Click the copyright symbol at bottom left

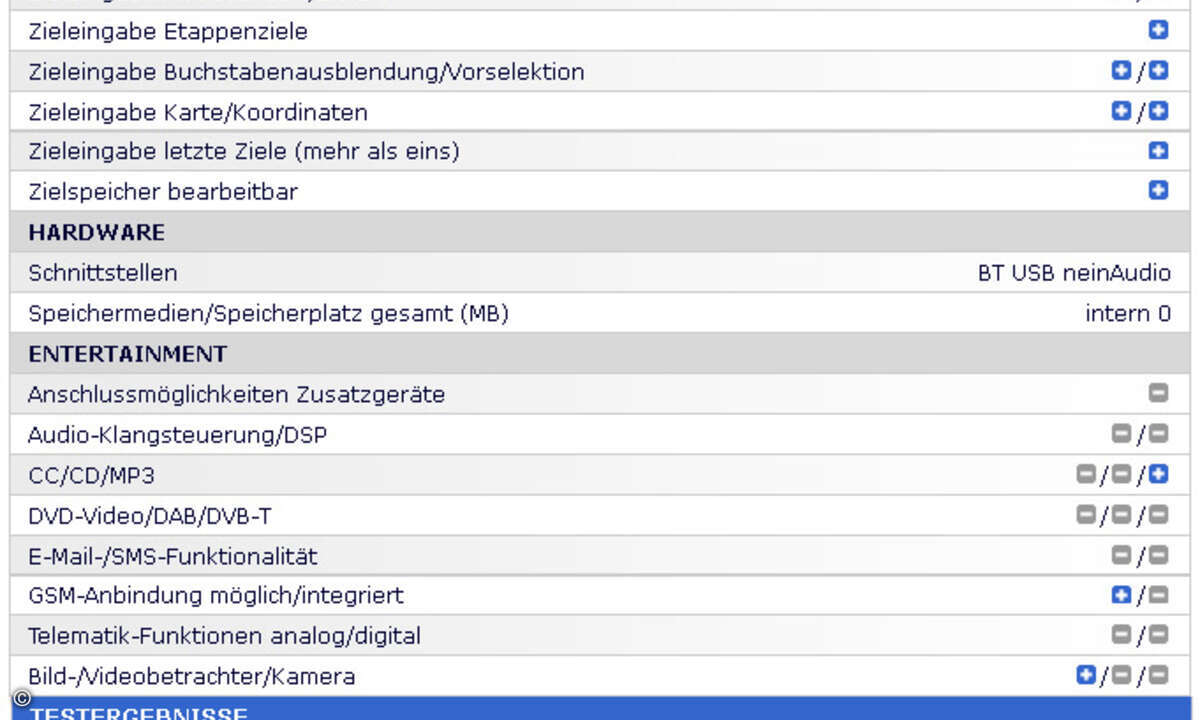pyautogui.click(x=22, y=699)
